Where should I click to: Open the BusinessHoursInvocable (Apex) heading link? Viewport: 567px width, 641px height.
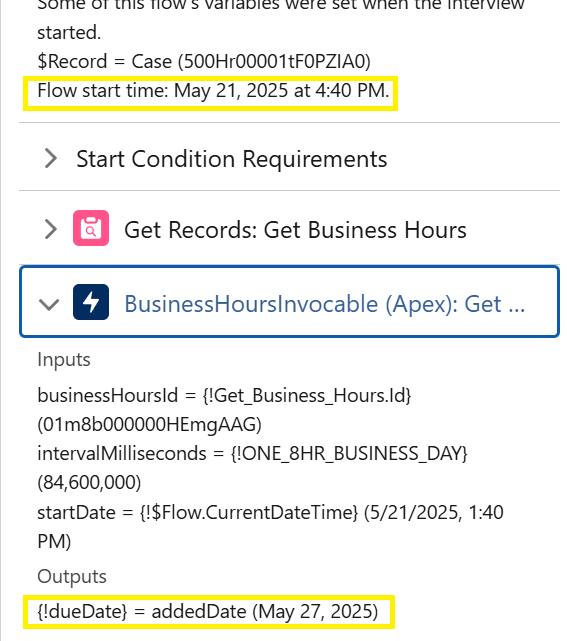[325, 304]
